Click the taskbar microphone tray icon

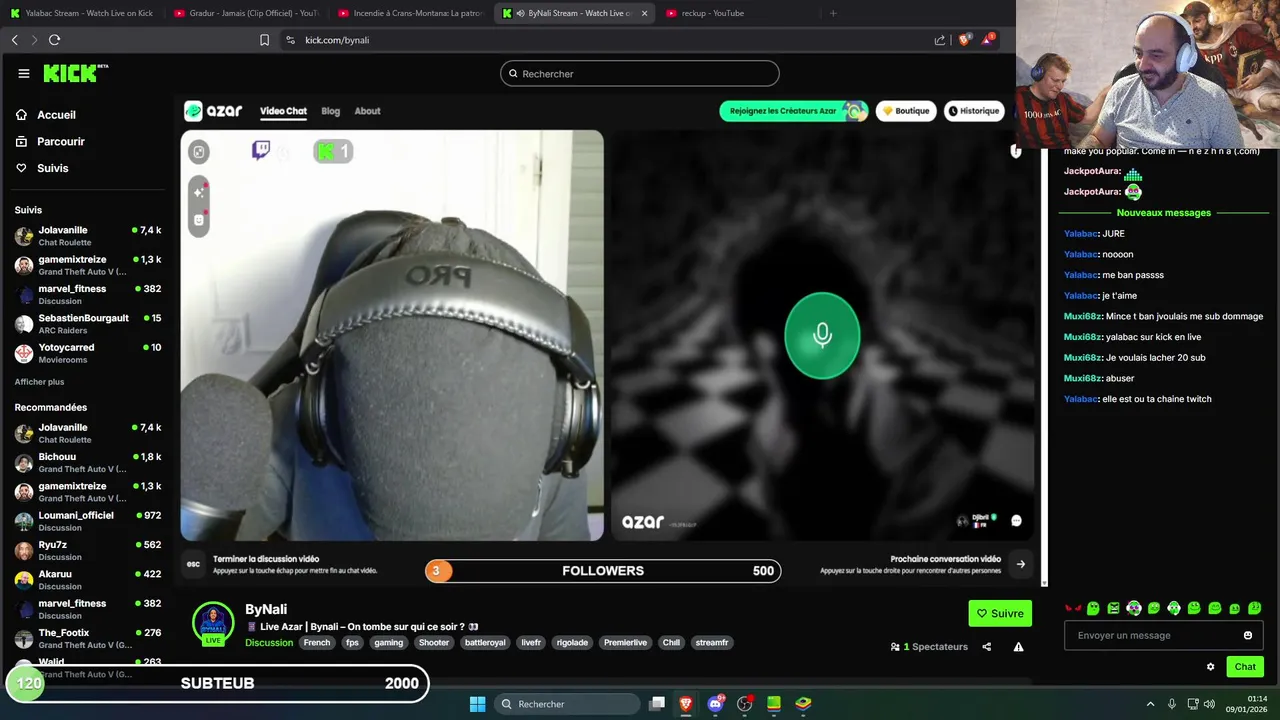click(1171, 704)
